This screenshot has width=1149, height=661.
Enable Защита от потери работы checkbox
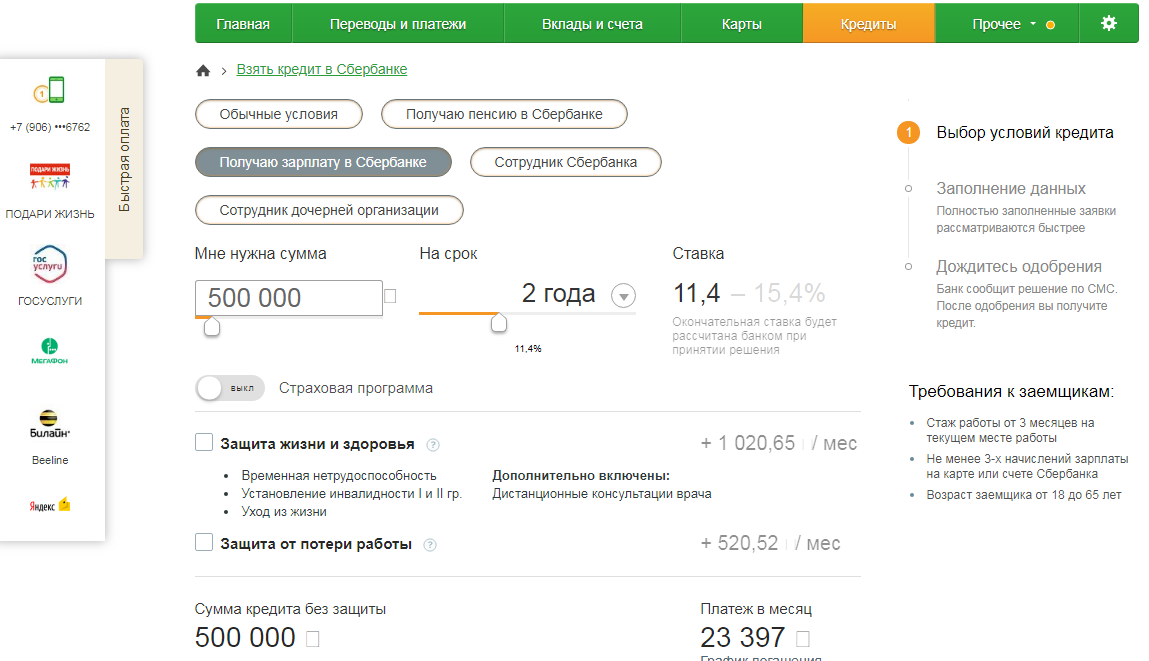coord(204,543)
